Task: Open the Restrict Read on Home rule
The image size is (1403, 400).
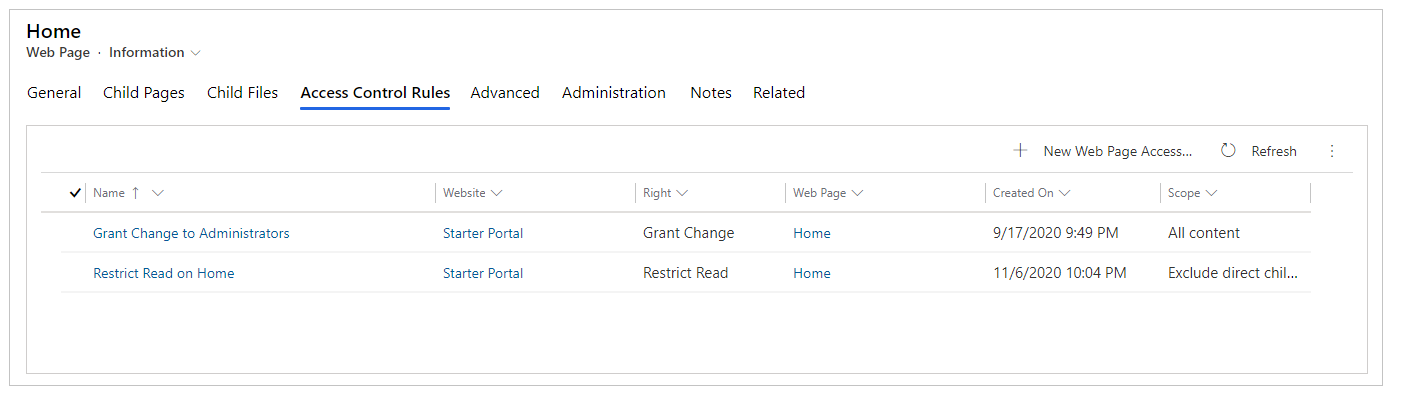Action: coord(163,273)
